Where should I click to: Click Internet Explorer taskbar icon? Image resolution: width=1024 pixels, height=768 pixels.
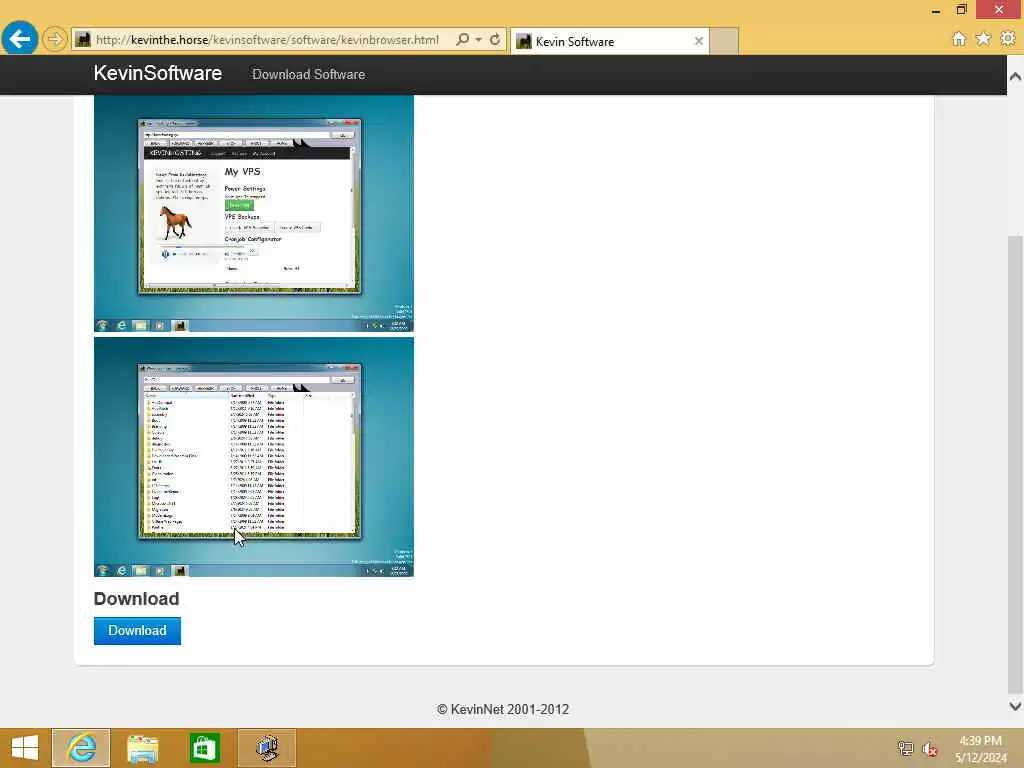(81, 748)
